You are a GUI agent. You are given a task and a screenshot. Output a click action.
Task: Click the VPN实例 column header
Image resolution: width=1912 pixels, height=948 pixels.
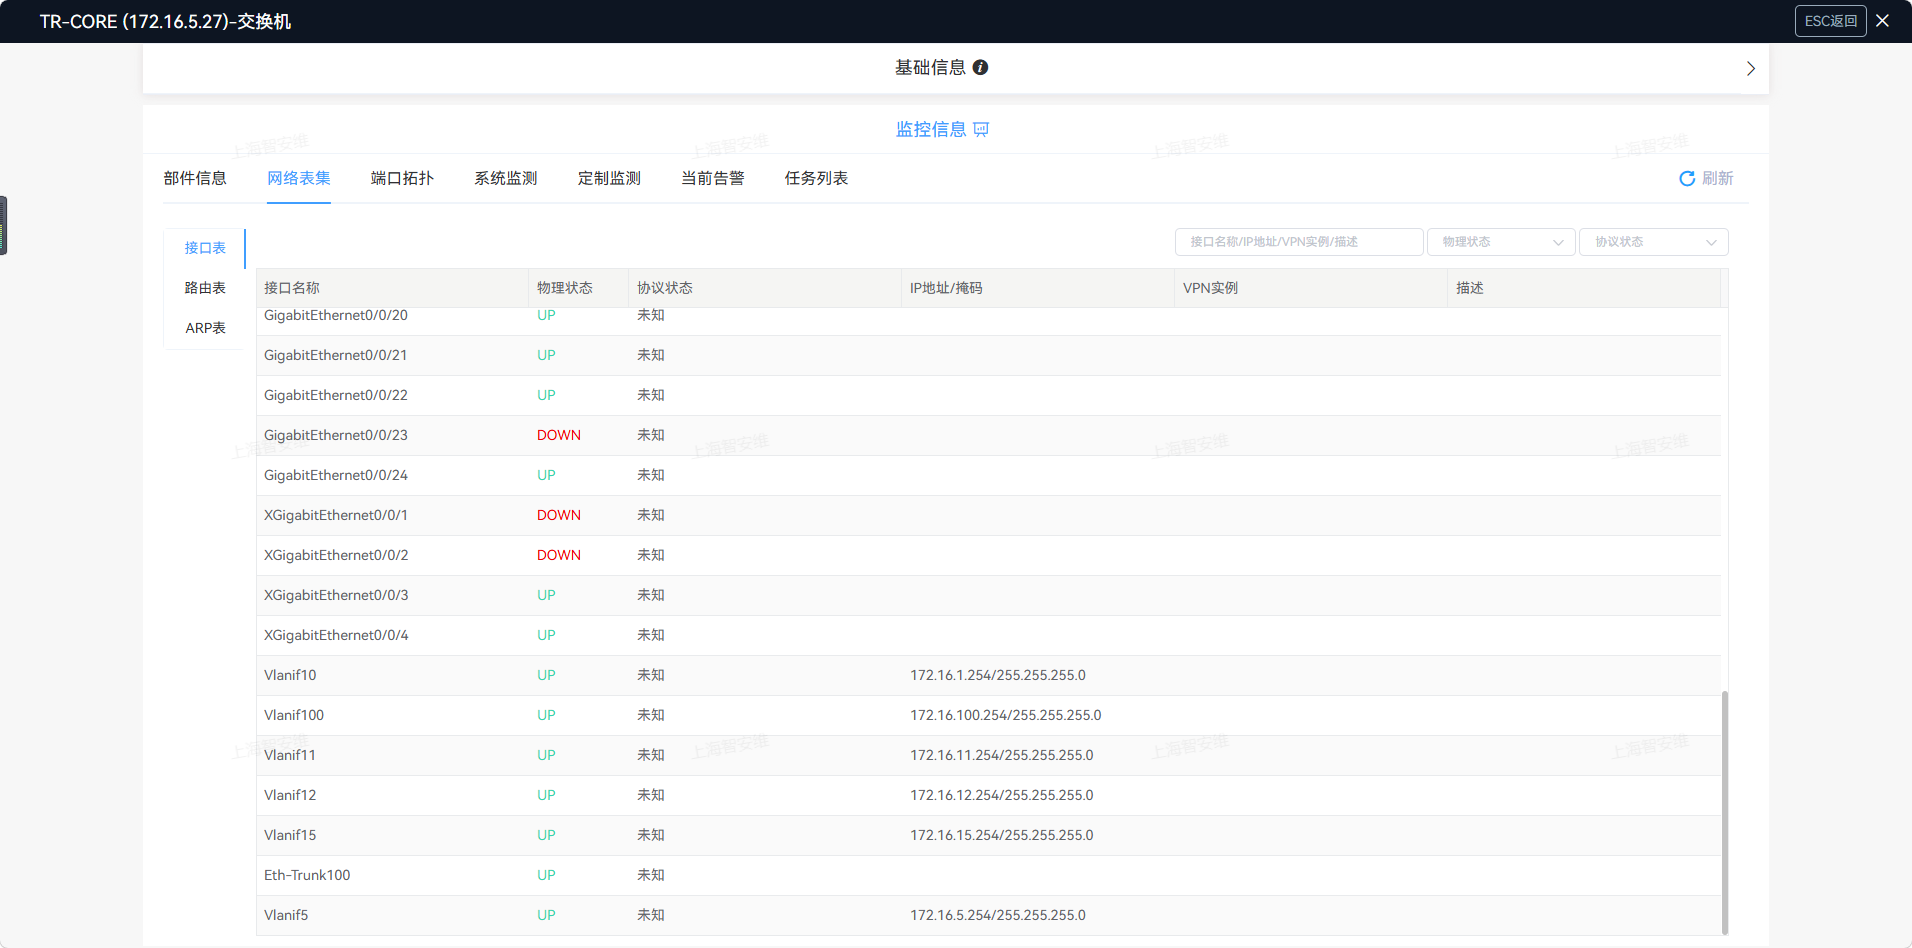tap(1210, 288)
